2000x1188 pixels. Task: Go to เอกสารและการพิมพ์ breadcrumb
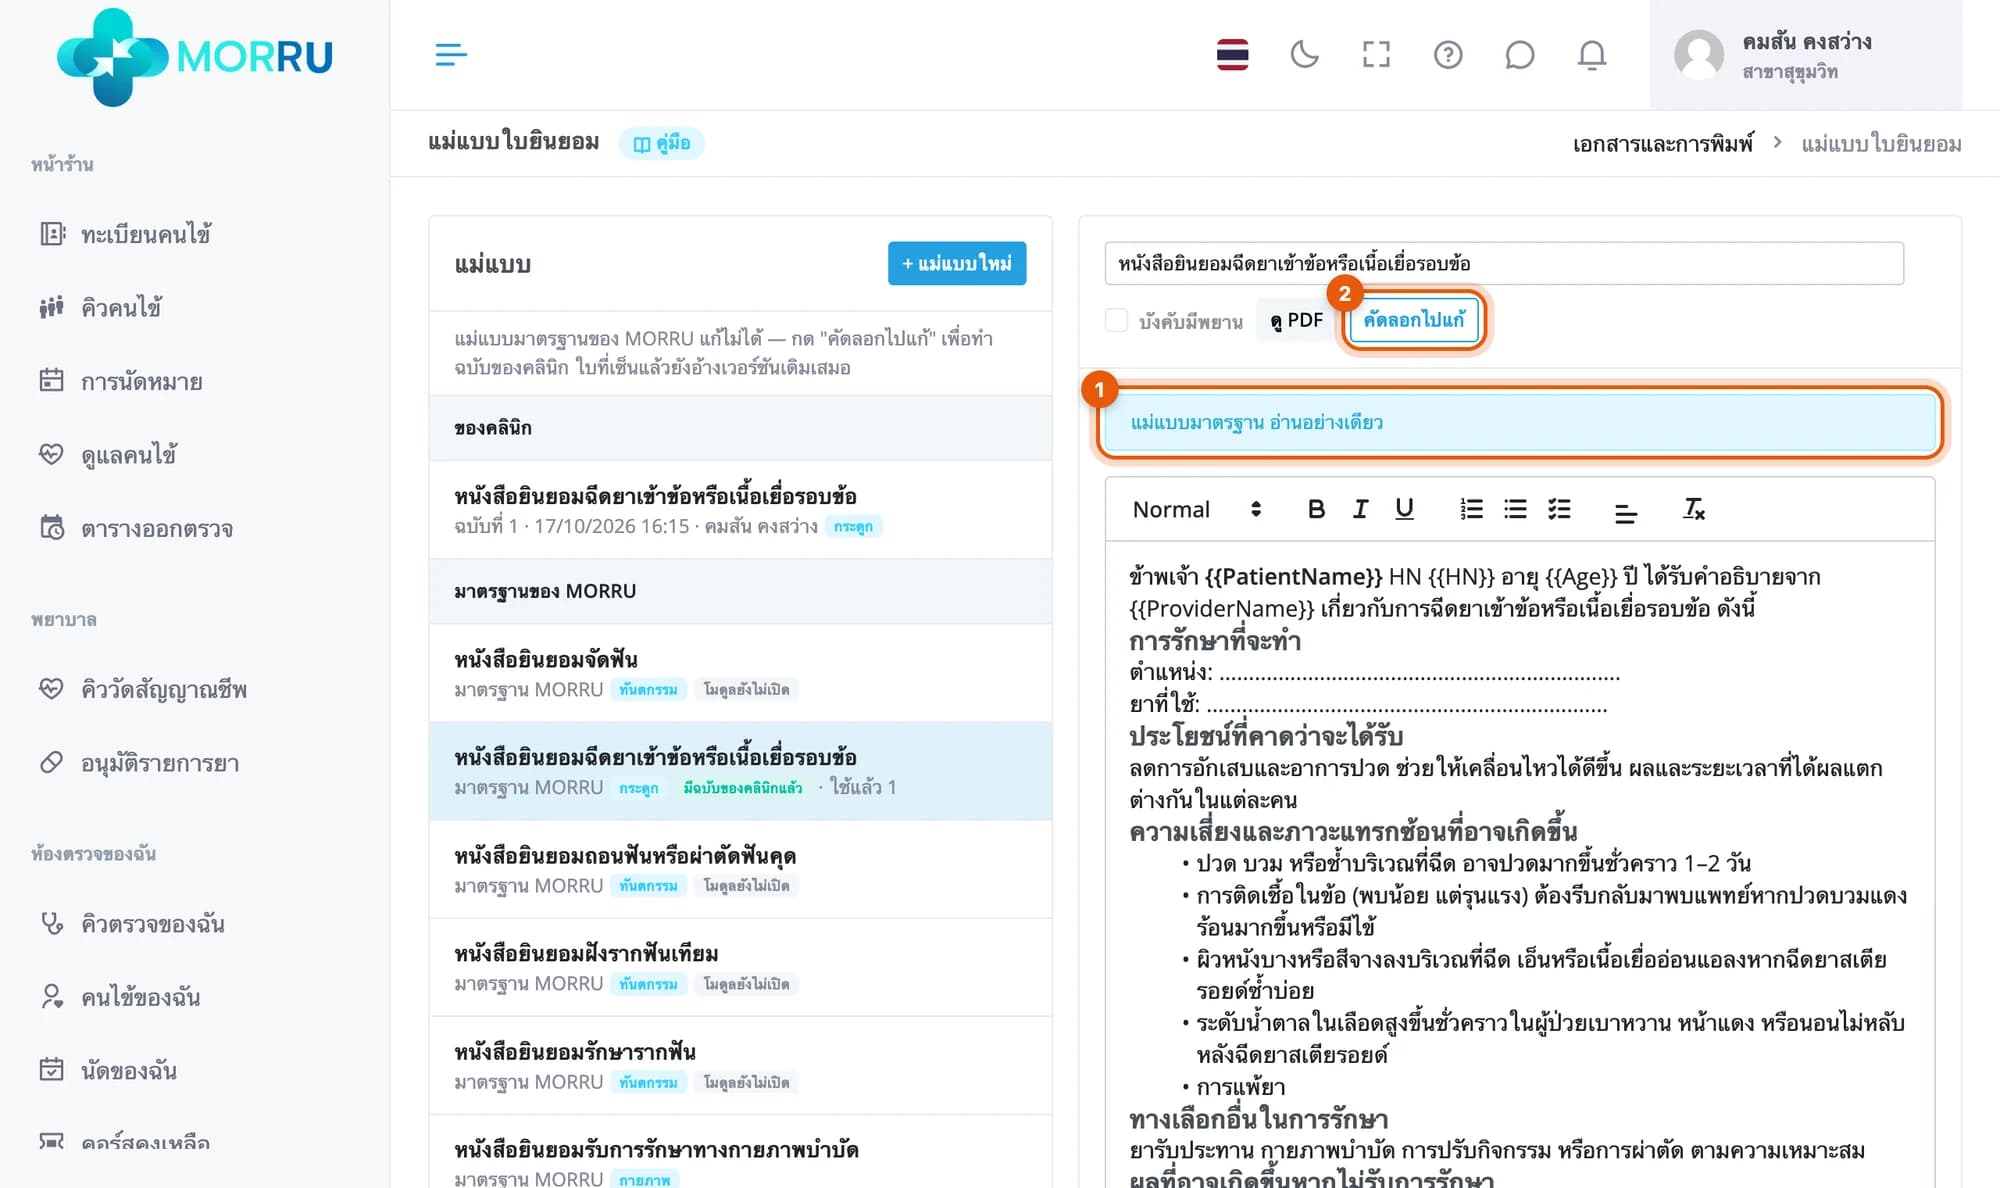[x=1662, y=143]
